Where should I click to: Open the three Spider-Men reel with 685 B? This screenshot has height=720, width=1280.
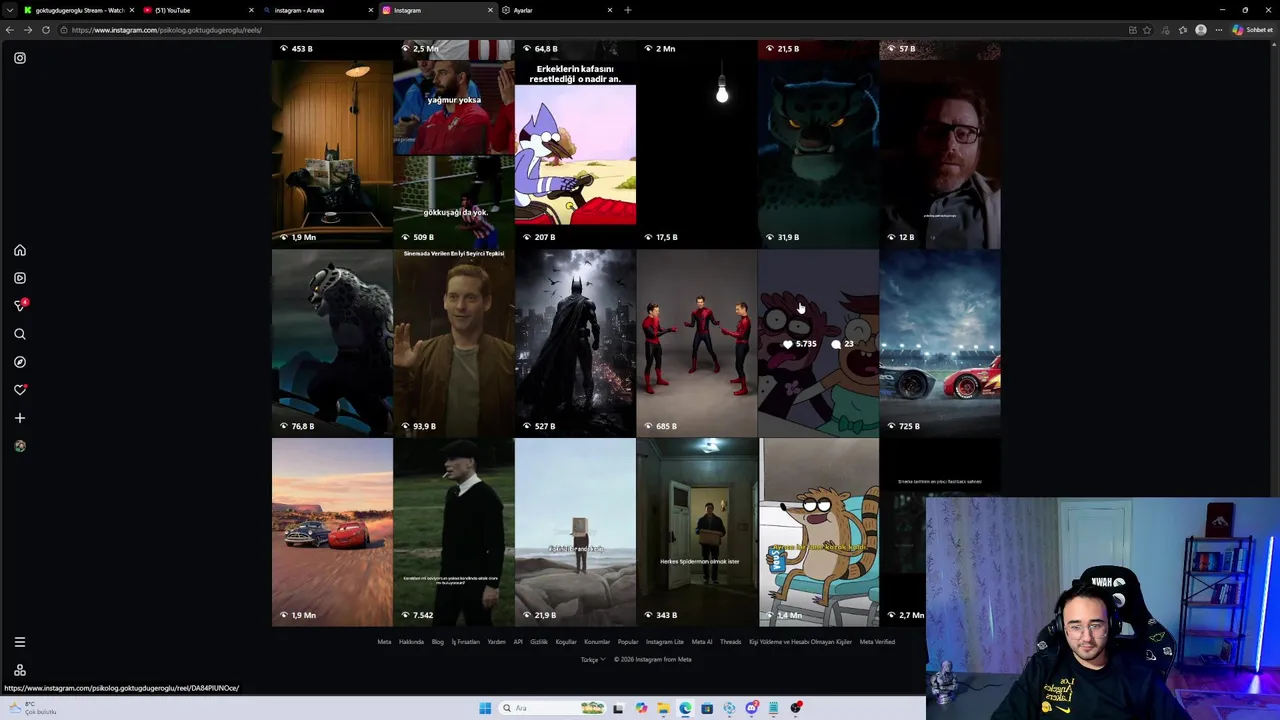(697, 343)
